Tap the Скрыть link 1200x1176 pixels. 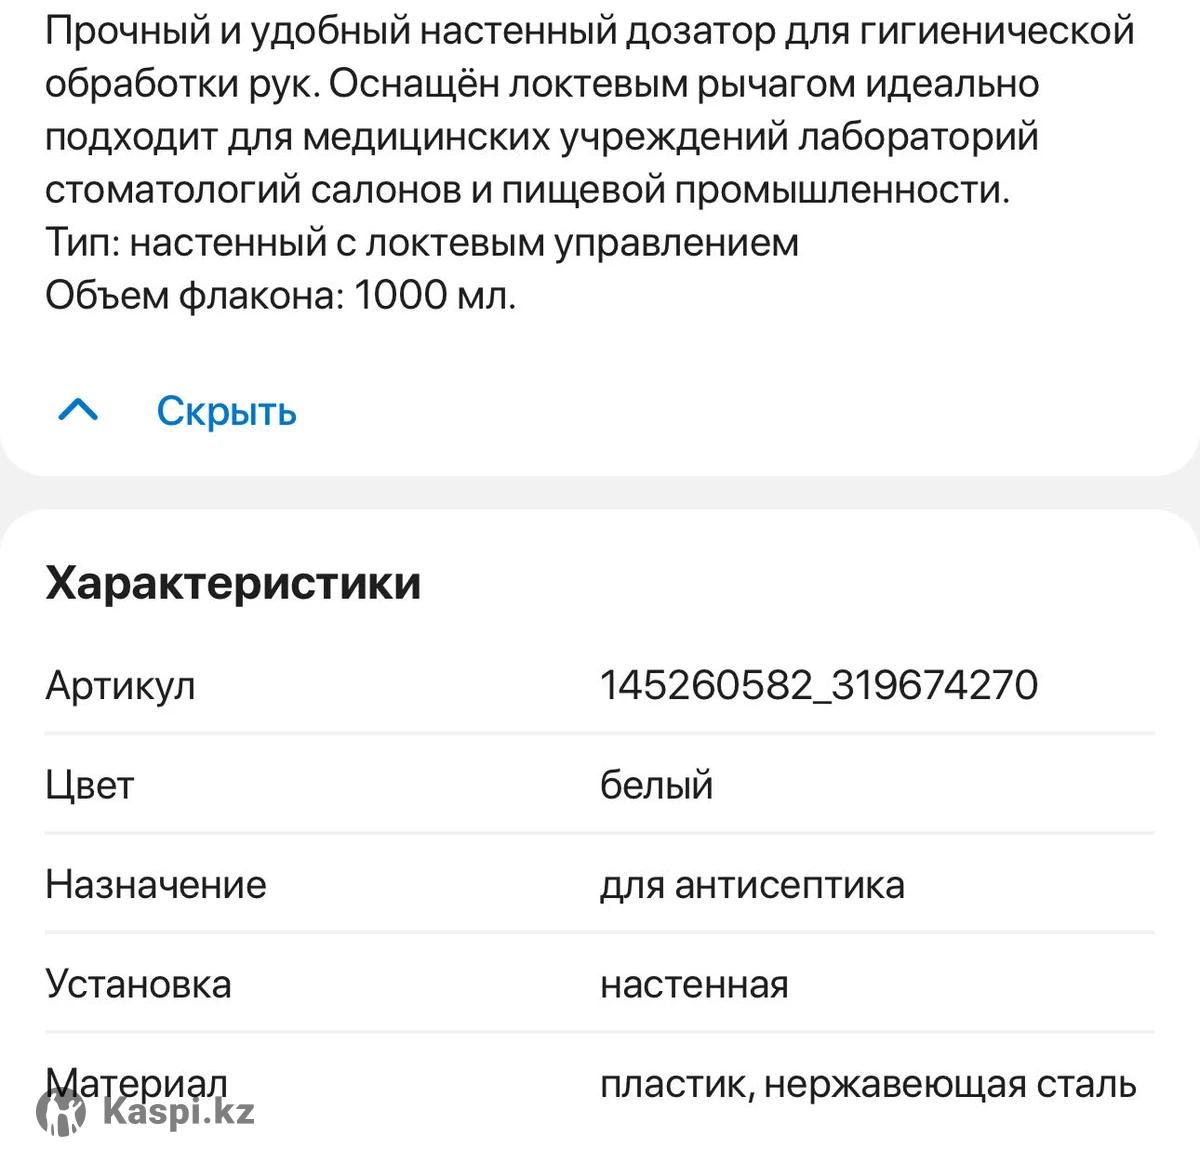point(226,411)
